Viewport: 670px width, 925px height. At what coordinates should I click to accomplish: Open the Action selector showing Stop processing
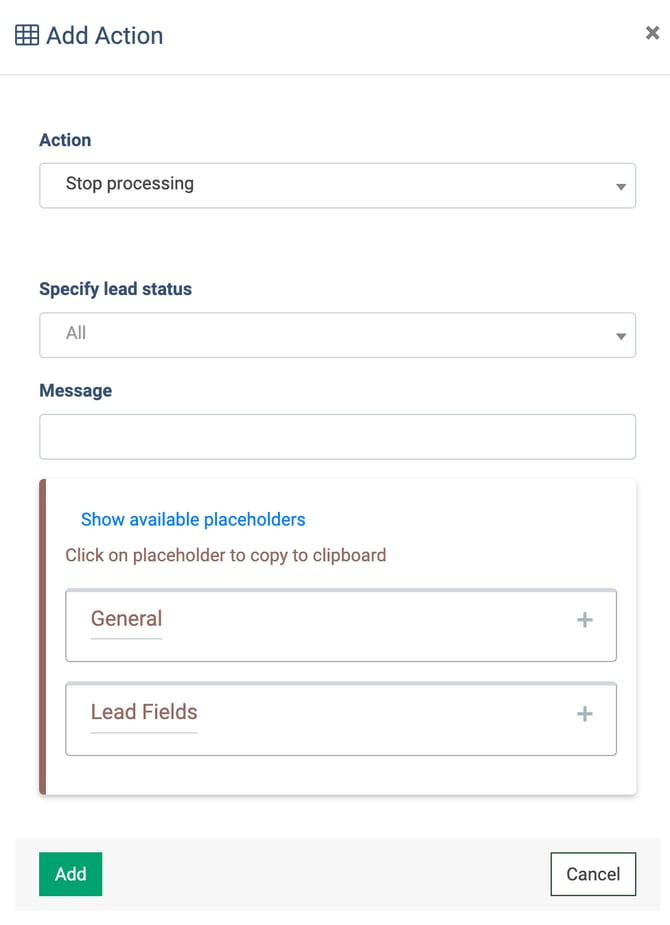(337, 185)
